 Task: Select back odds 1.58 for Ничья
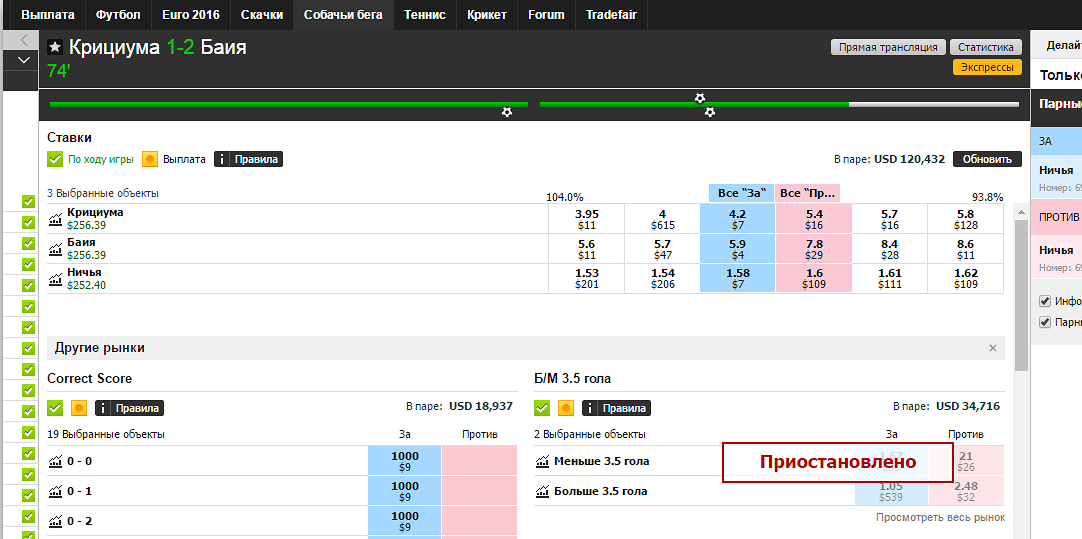pos(738,278)
